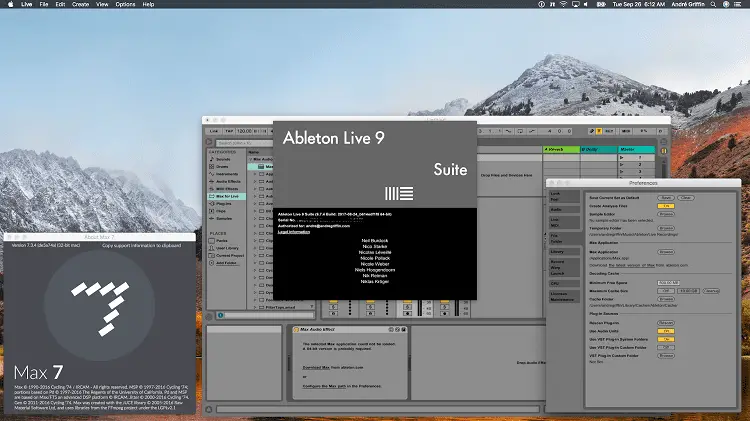This screenshot has height=421, width=750.
Task: Activate Draw Mode pencil in Live toolbar
Action: (x=592, y=131)
